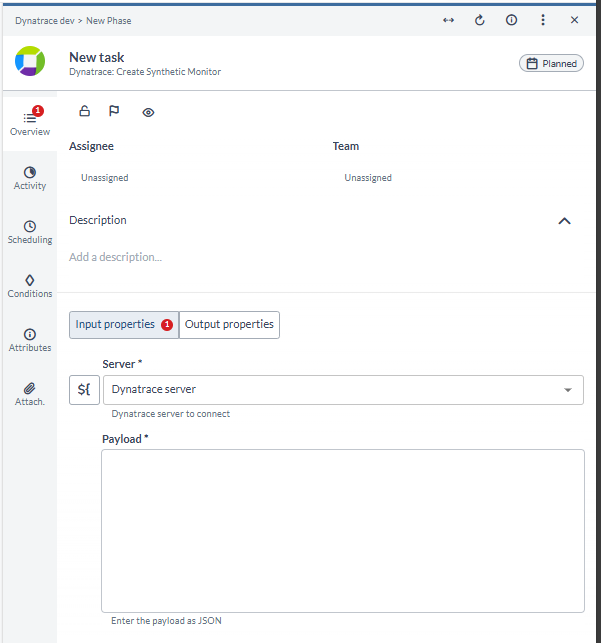
Task: Open the Scheduling sidebar tab
Action: [30, 232]
